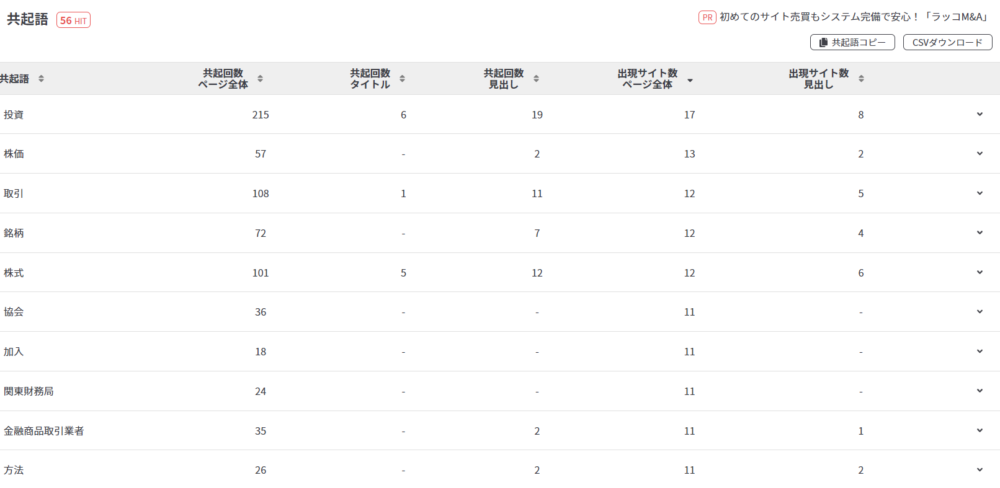Screen dimensions: 1000x488
Task: Click the PR badge icon
Action: (707, 18)
